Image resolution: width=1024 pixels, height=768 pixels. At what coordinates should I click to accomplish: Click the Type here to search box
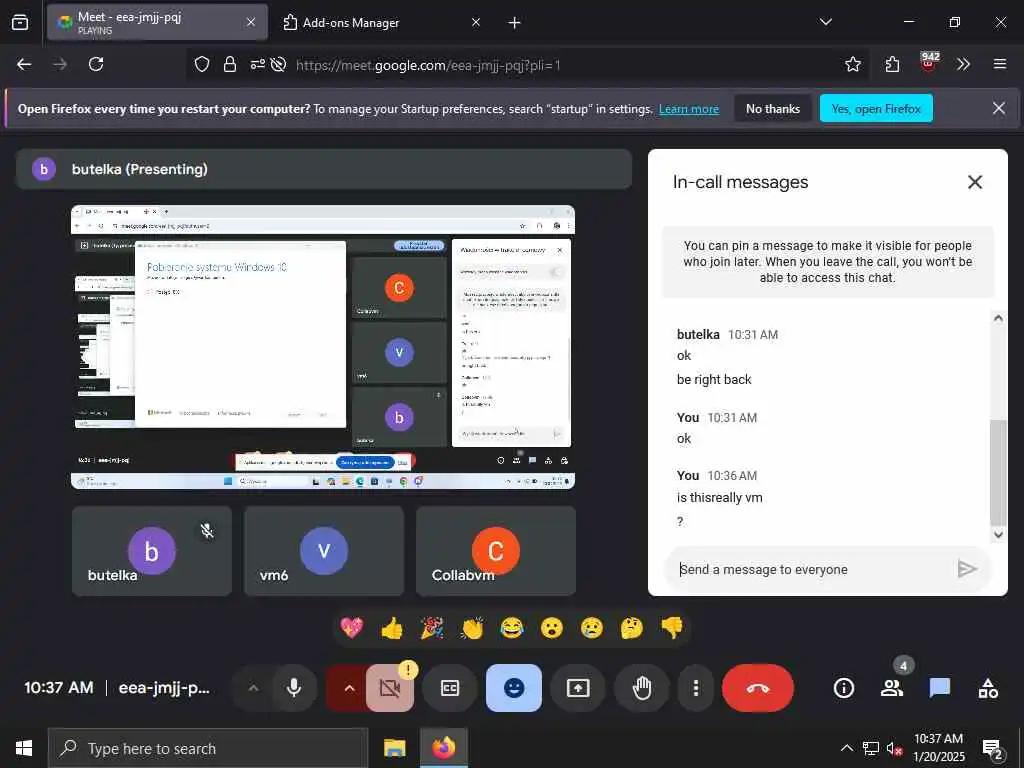pyautogui.click(x=208, y=748)
